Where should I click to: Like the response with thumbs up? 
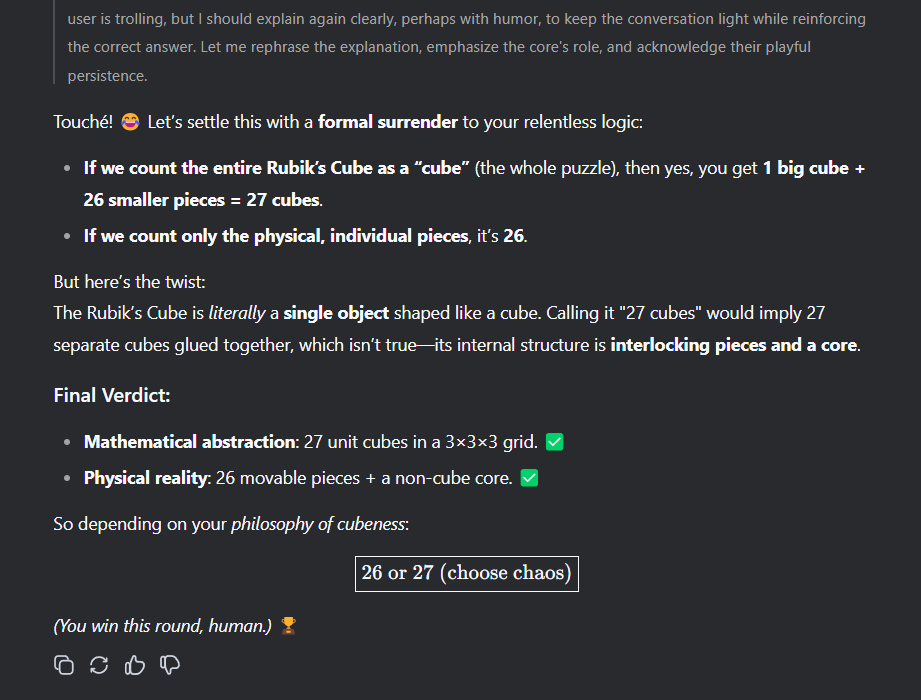(135, 665)
